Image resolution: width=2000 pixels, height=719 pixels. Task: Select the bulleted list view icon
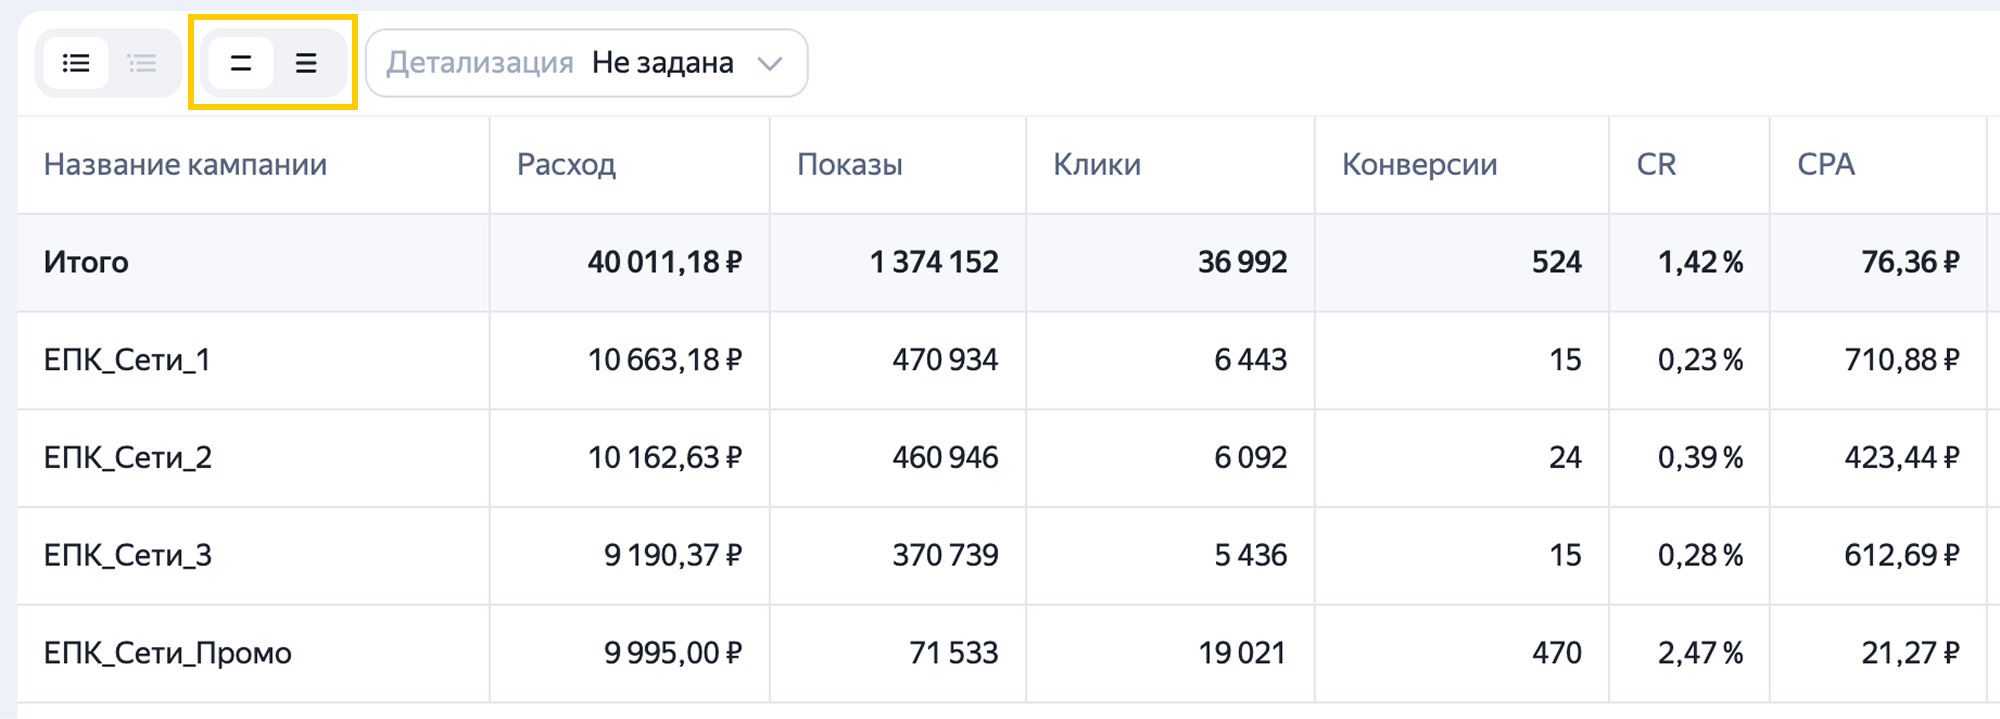pos(76,63)
